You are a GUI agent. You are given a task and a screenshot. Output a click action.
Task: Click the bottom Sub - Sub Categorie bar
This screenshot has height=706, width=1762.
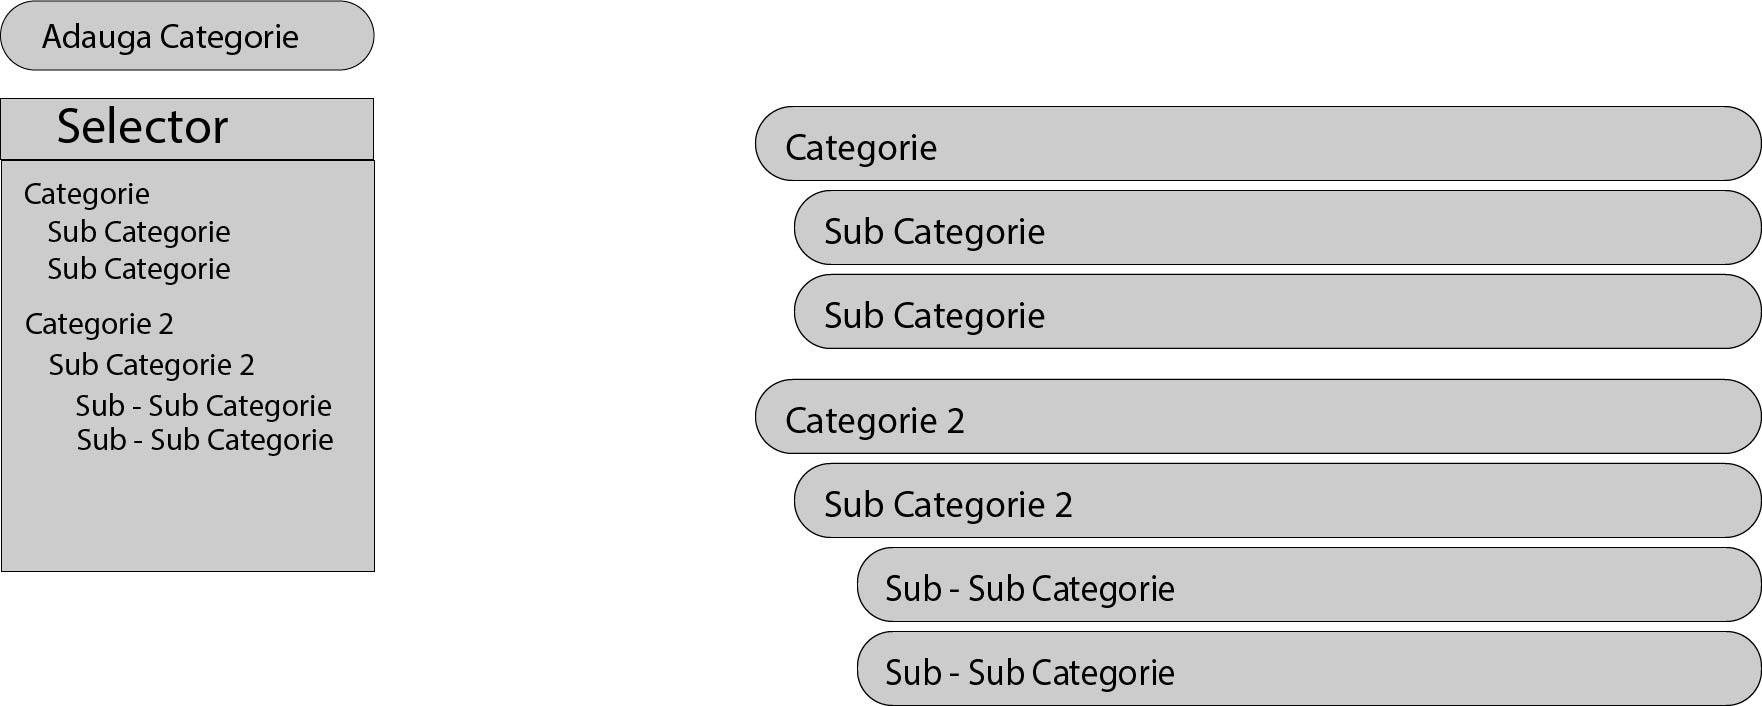click(x=1308, y=668)
